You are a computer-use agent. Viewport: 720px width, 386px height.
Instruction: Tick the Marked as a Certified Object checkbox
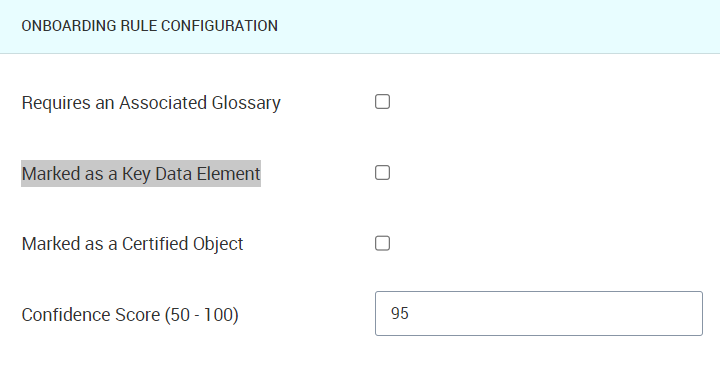point(382,243)
